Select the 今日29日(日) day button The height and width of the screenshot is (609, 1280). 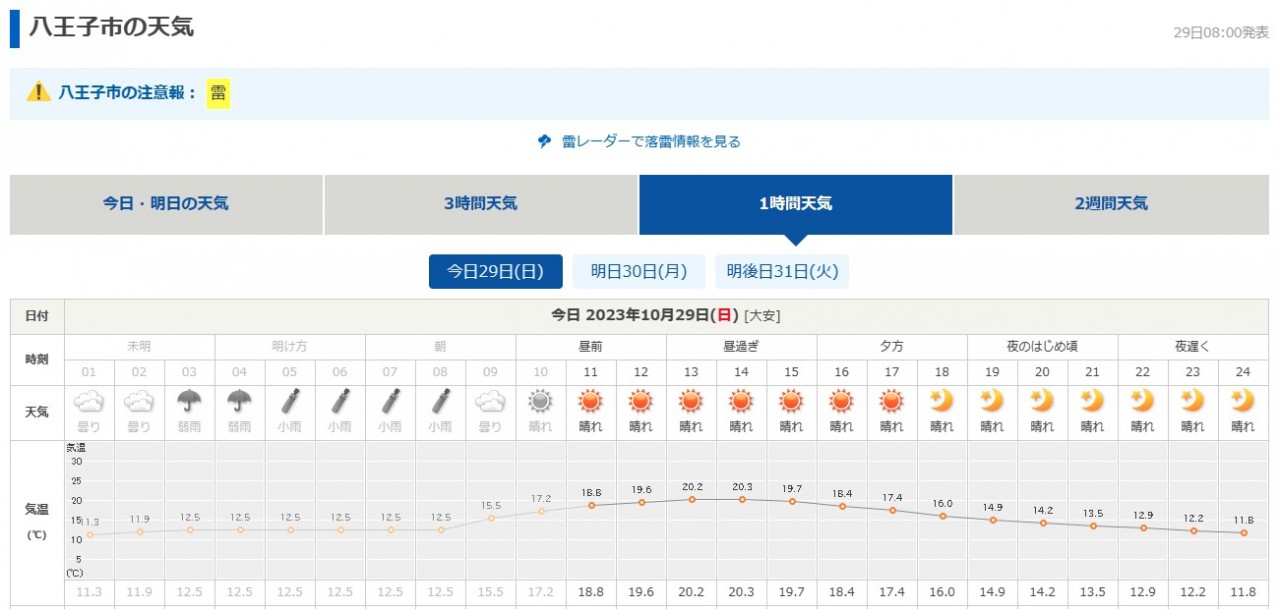495,271
